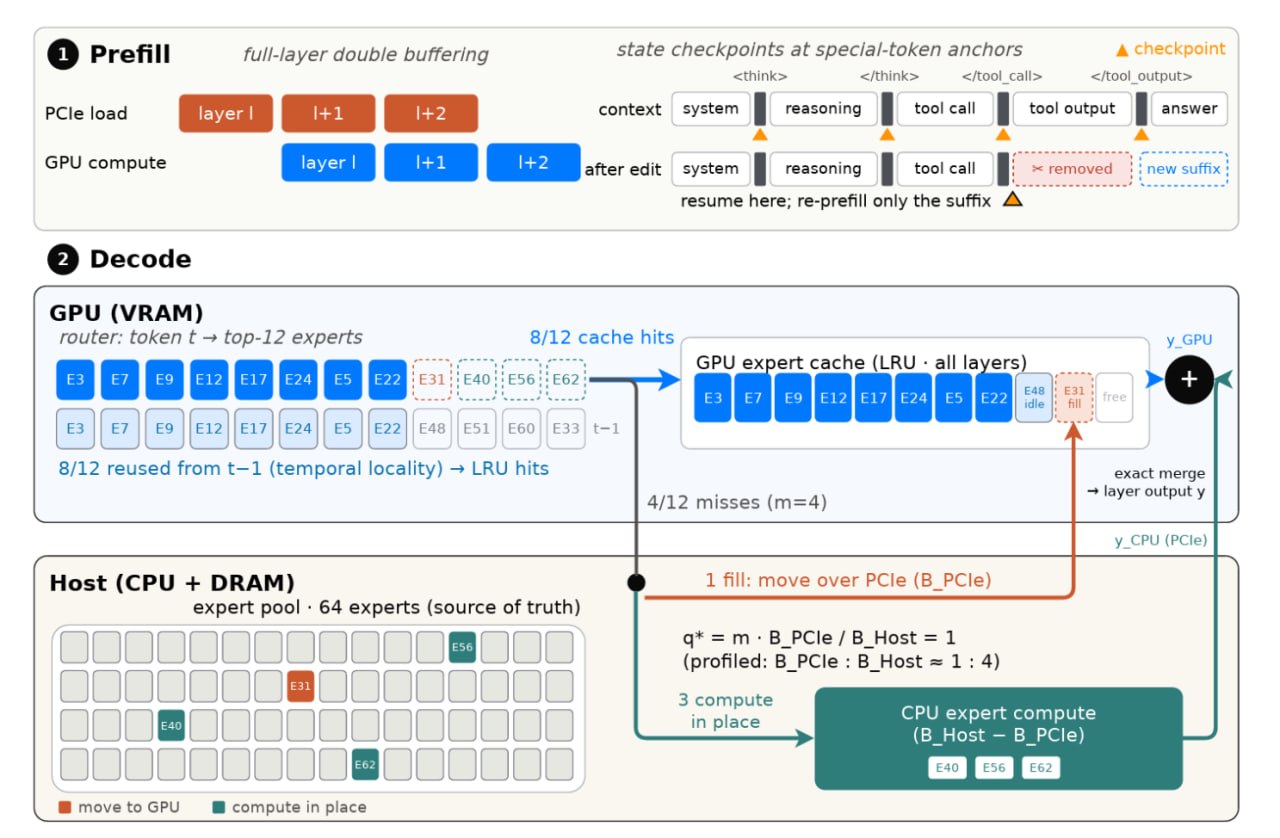Click the number 2 badge beside Decode
1280x838 pixels.
coord(62,259)
